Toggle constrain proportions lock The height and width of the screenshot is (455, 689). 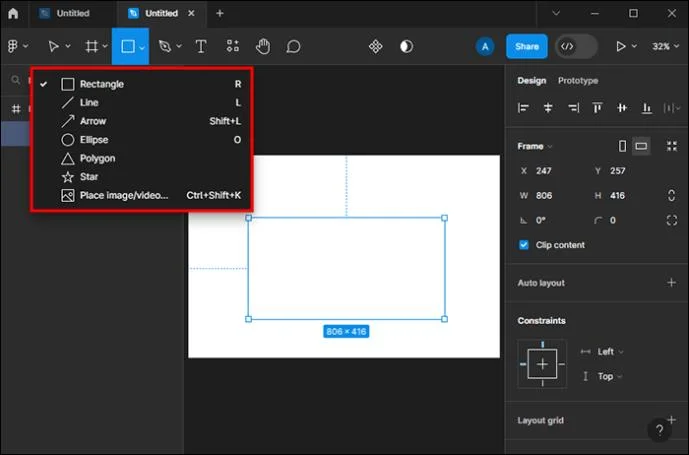pos(671,195)
